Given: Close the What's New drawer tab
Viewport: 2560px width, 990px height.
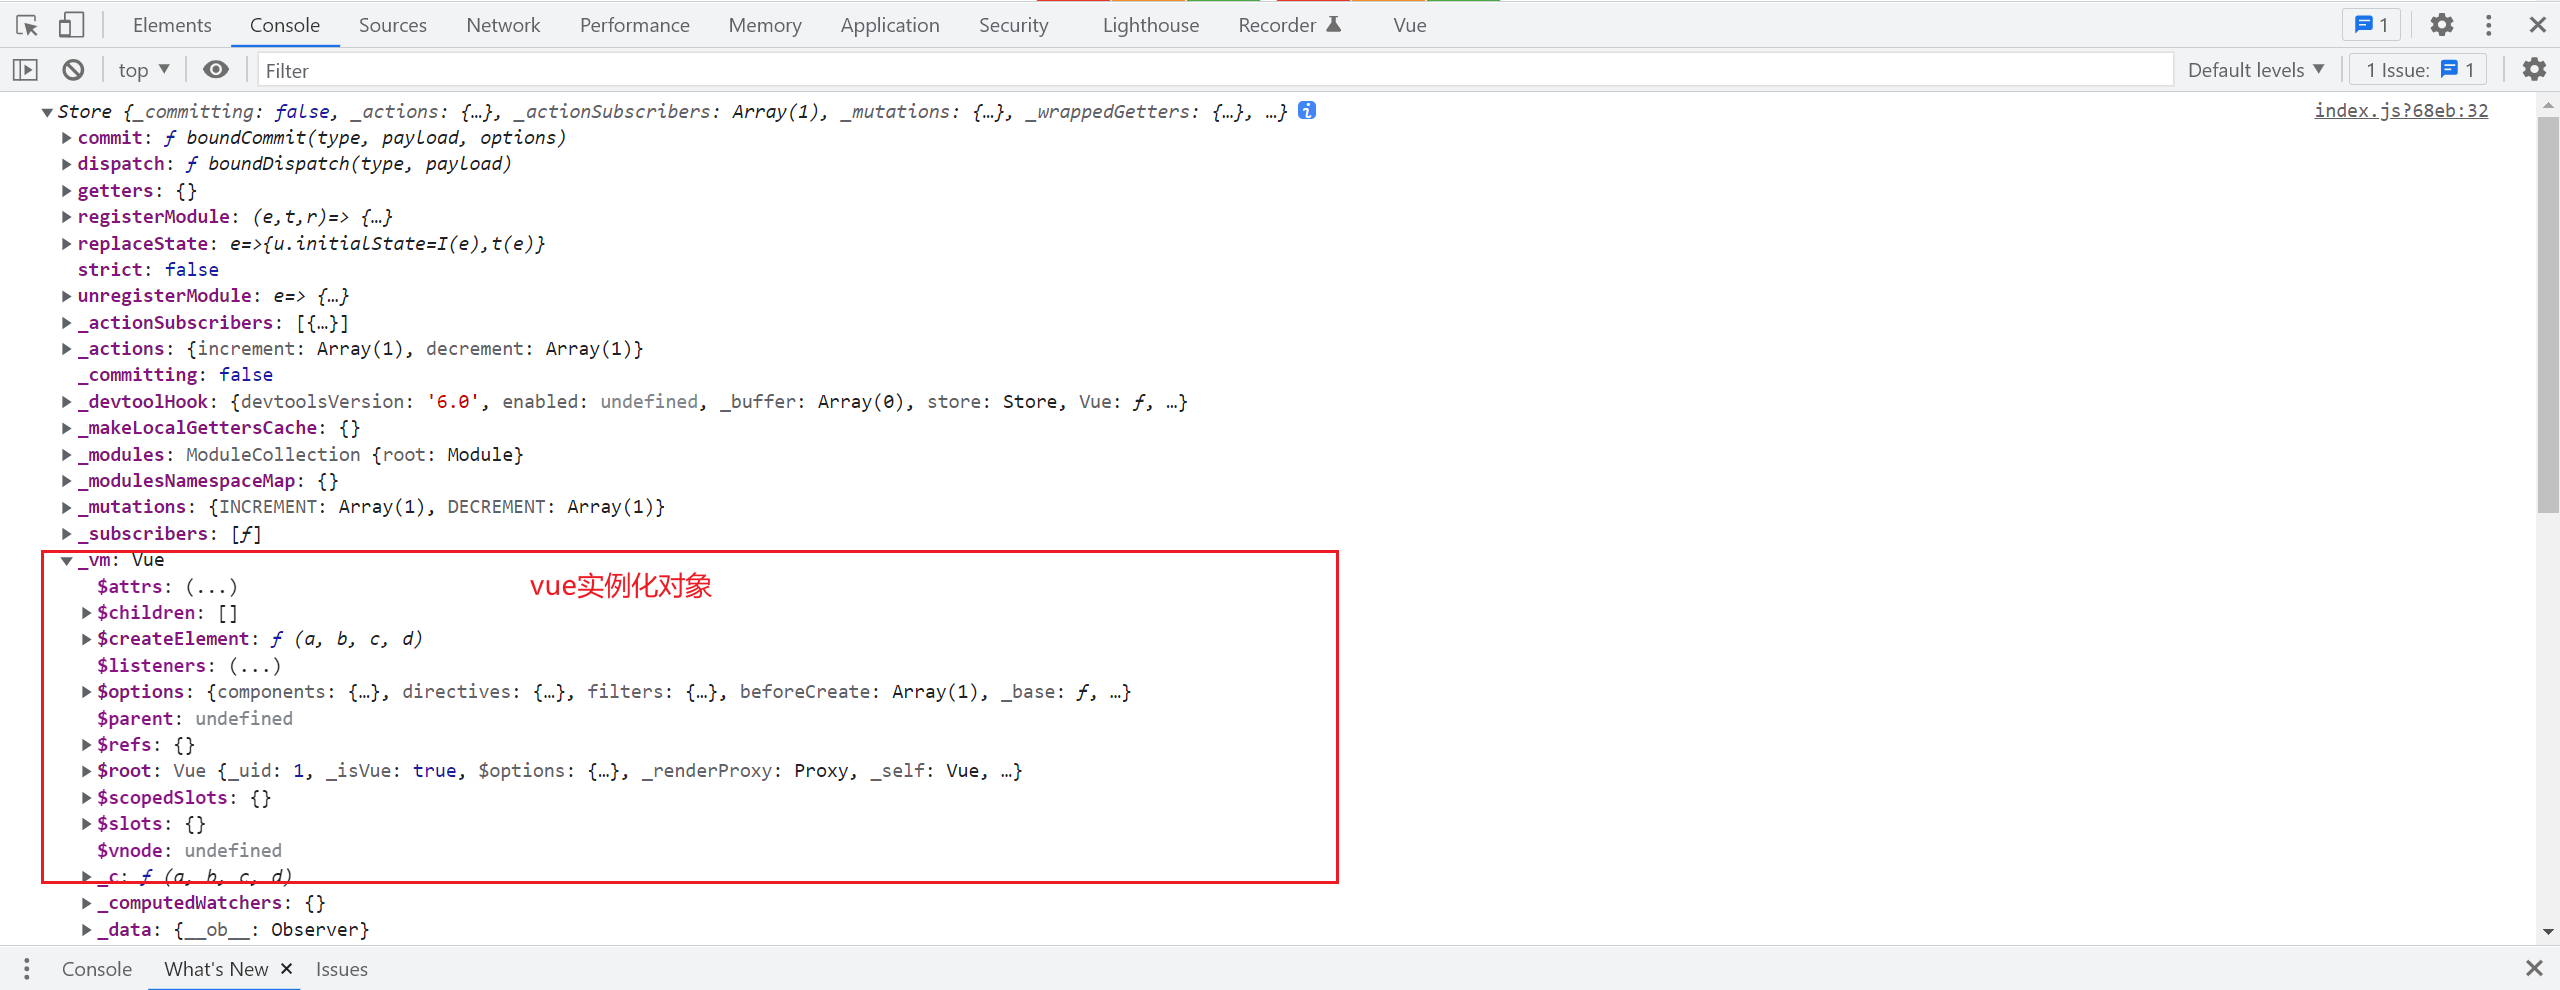Looking at the screenshot, I should tap(286, 969).
